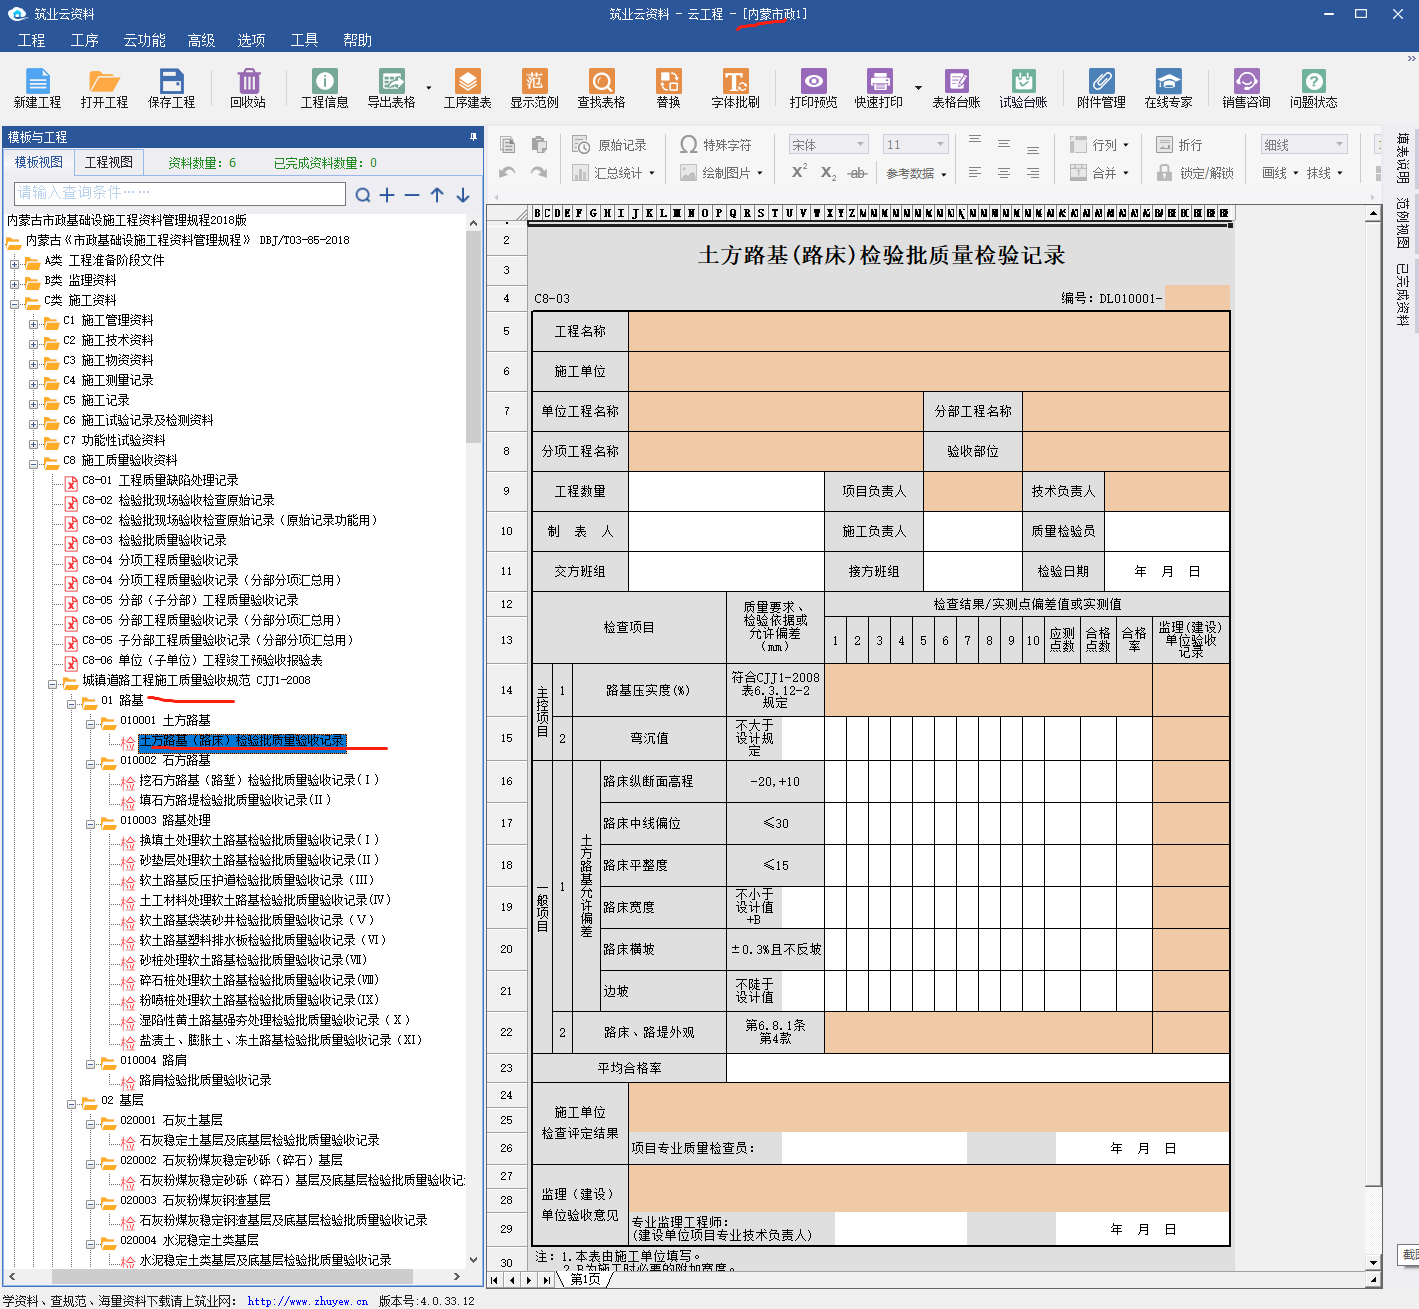Check 问题状态 issue status

[x=1313, y=88]
